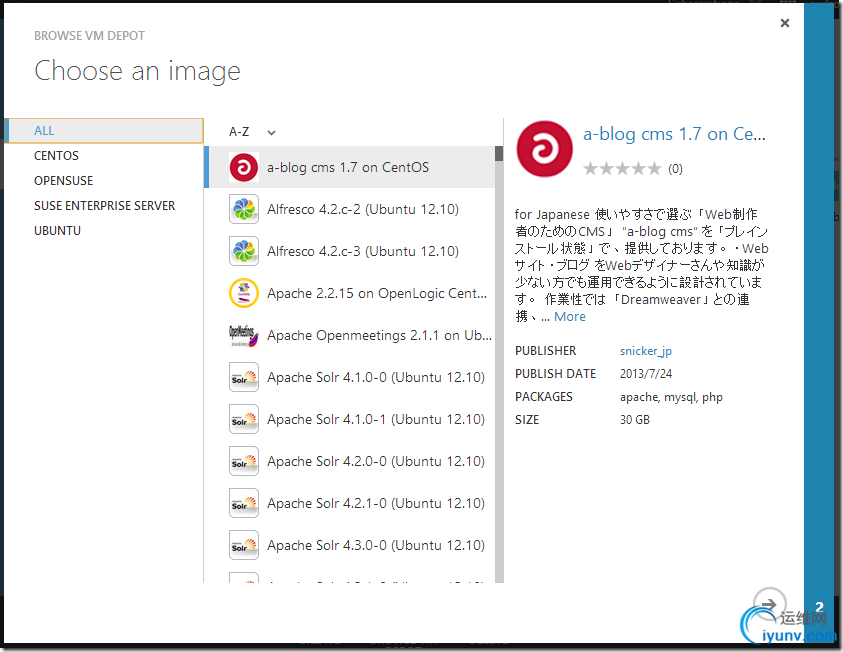This screenshot has width=843, height=652.
Task: Select Apache Solr 4.2.1-0 (Ubuntu 12.10)
Action: (375, 503)
